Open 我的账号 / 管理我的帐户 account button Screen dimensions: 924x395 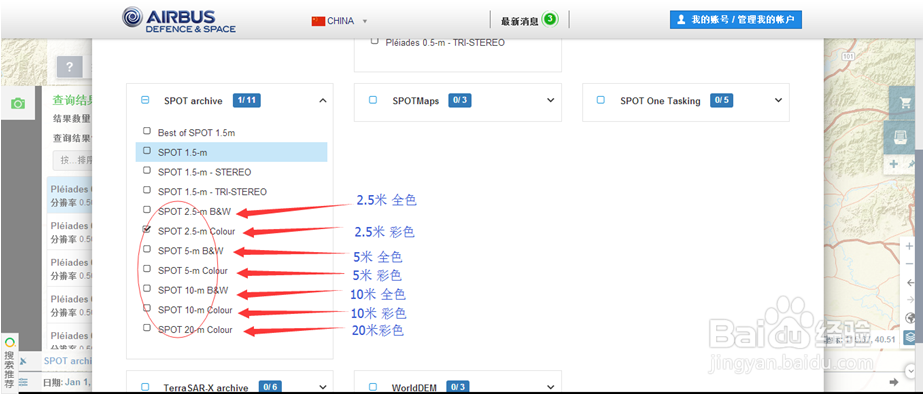click(x=735, y=19)
